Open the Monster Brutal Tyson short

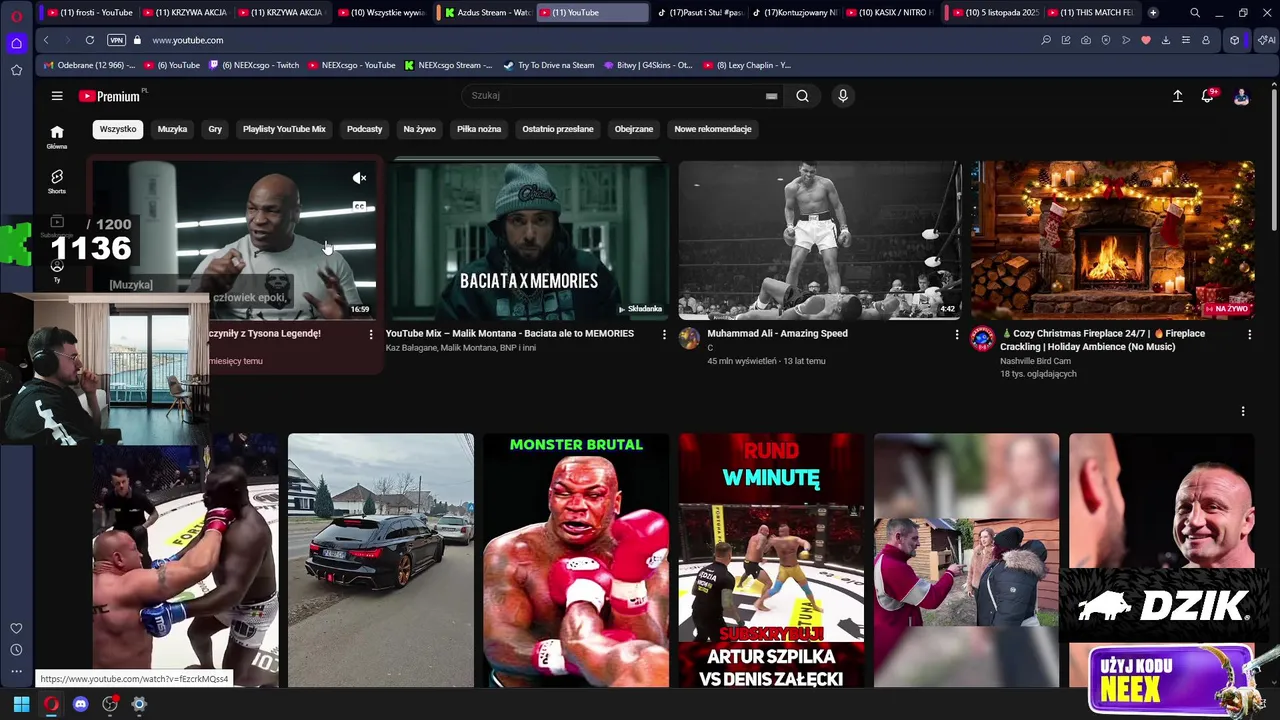(576, 560)
